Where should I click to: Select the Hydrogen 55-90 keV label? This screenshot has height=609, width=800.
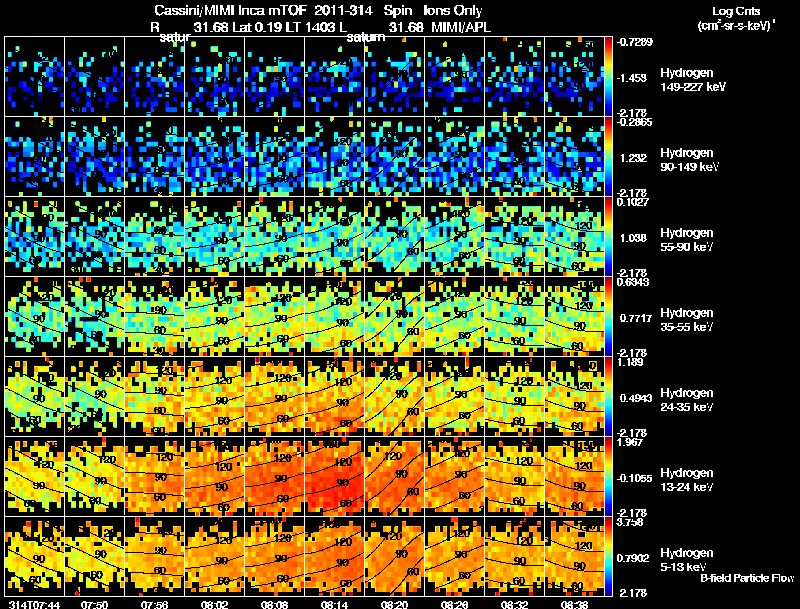point(687,240)
